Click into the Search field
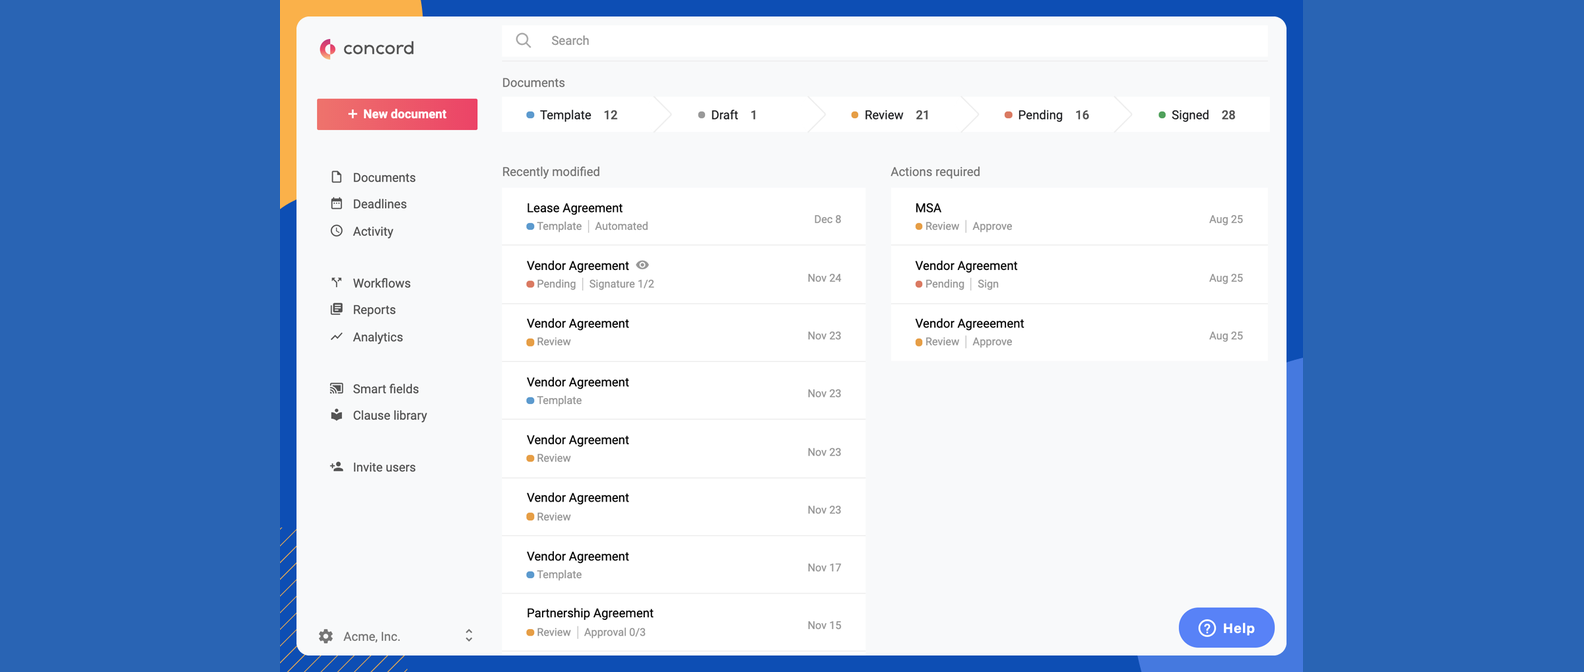 coord(885,40)
